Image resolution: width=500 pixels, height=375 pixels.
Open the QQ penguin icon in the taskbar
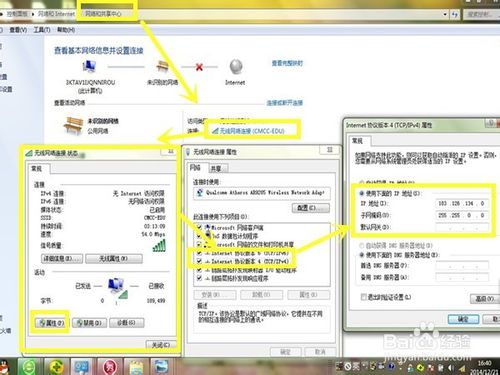pos(4,367)
